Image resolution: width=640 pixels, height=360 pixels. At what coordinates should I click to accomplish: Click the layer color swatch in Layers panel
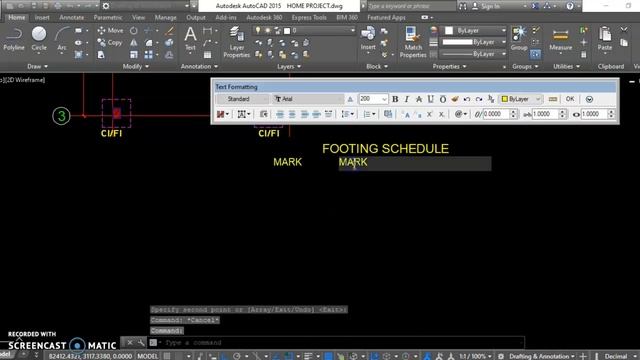pyautogui.click(x=287, y=31)
